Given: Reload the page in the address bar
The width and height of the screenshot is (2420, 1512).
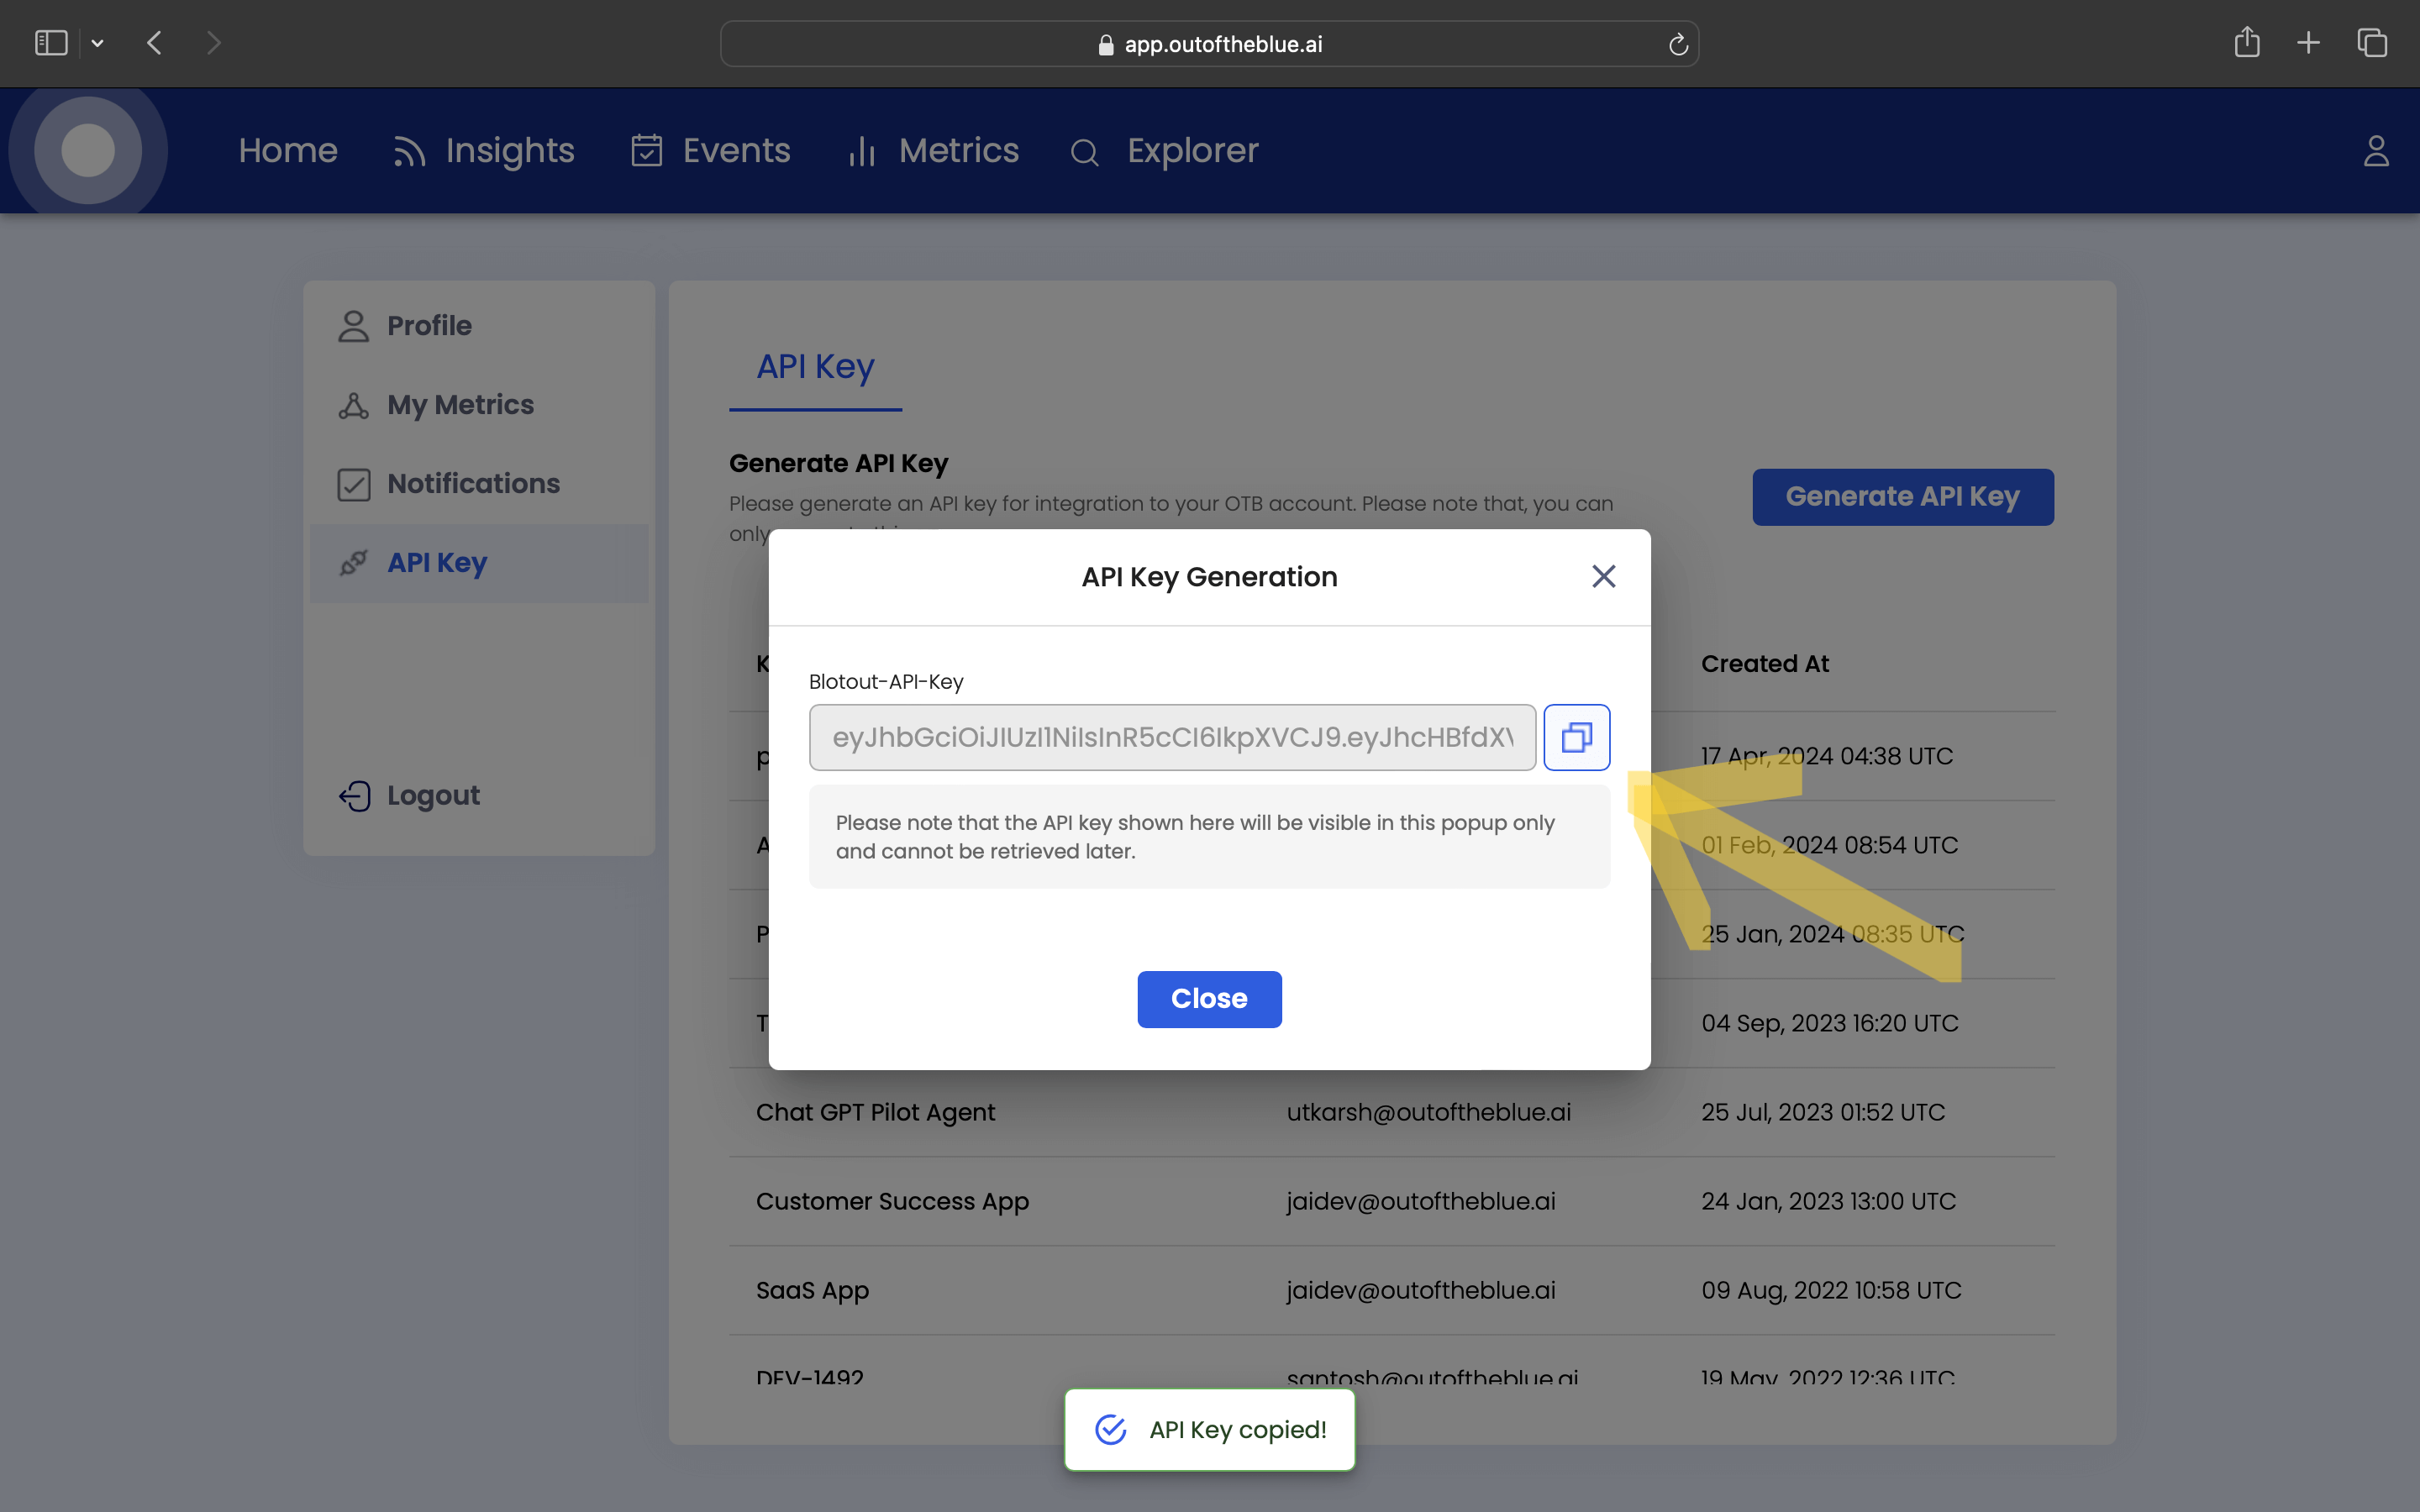Looking at the screenshot, I should coord(1678,44).
